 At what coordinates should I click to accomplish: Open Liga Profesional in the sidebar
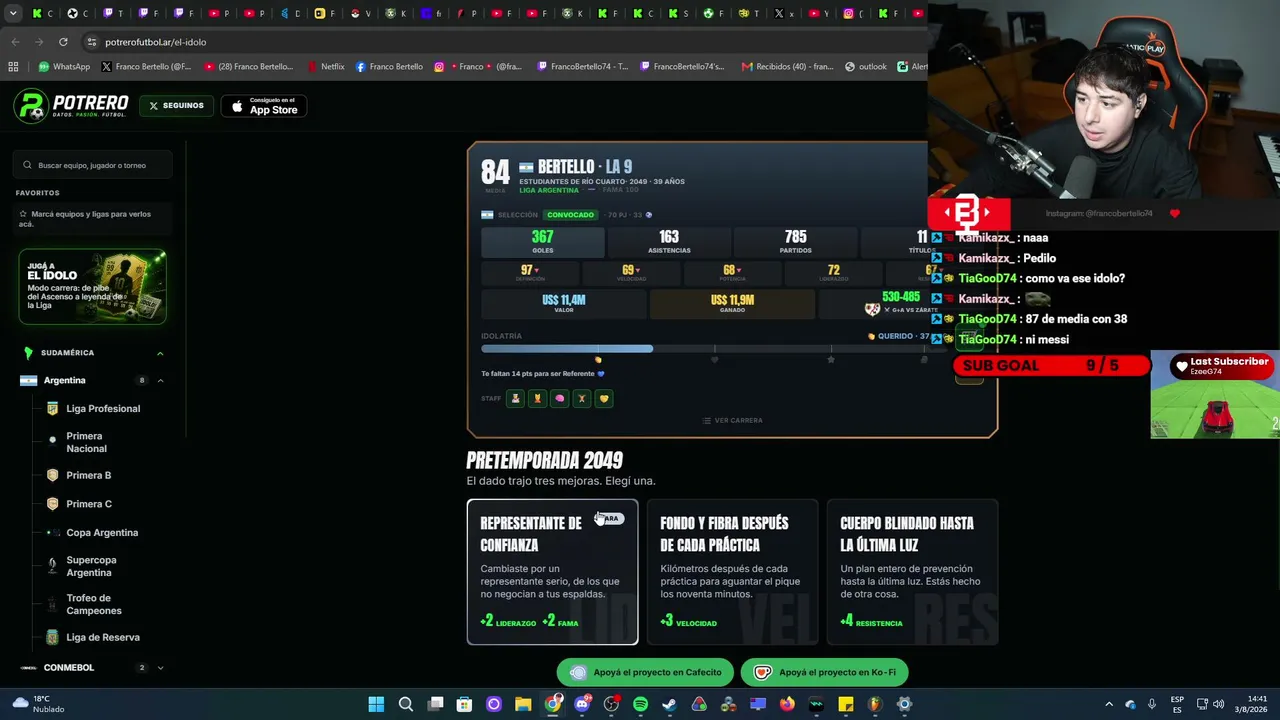[x=103, y=408]
